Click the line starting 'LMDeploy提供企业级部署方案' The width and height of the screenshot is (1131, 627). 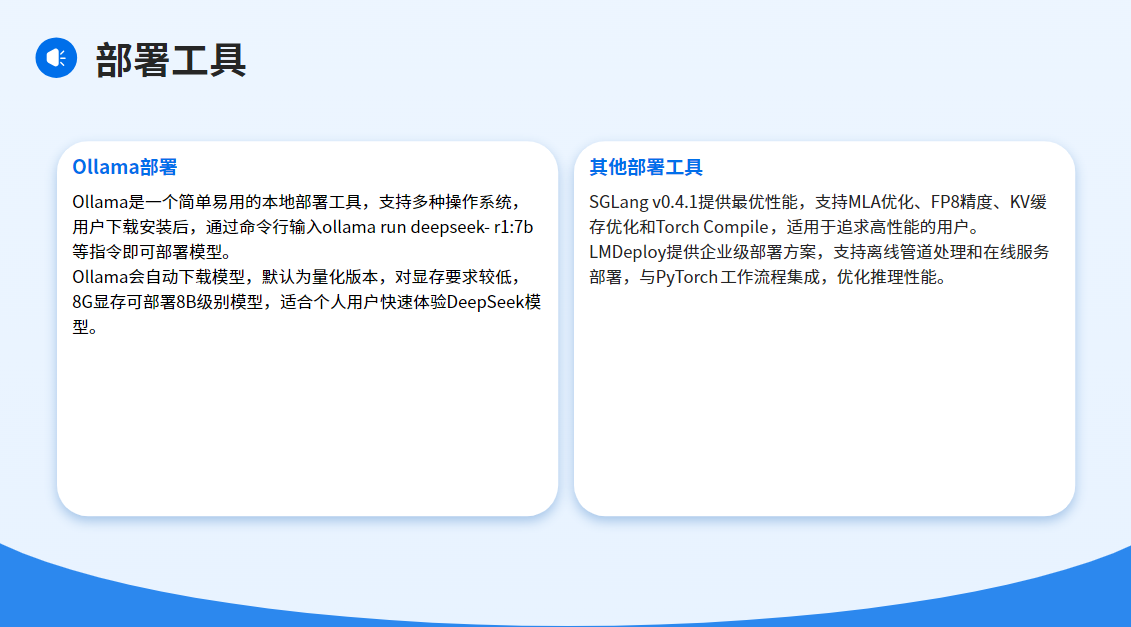pyautogui.click(x=819, y=253)
